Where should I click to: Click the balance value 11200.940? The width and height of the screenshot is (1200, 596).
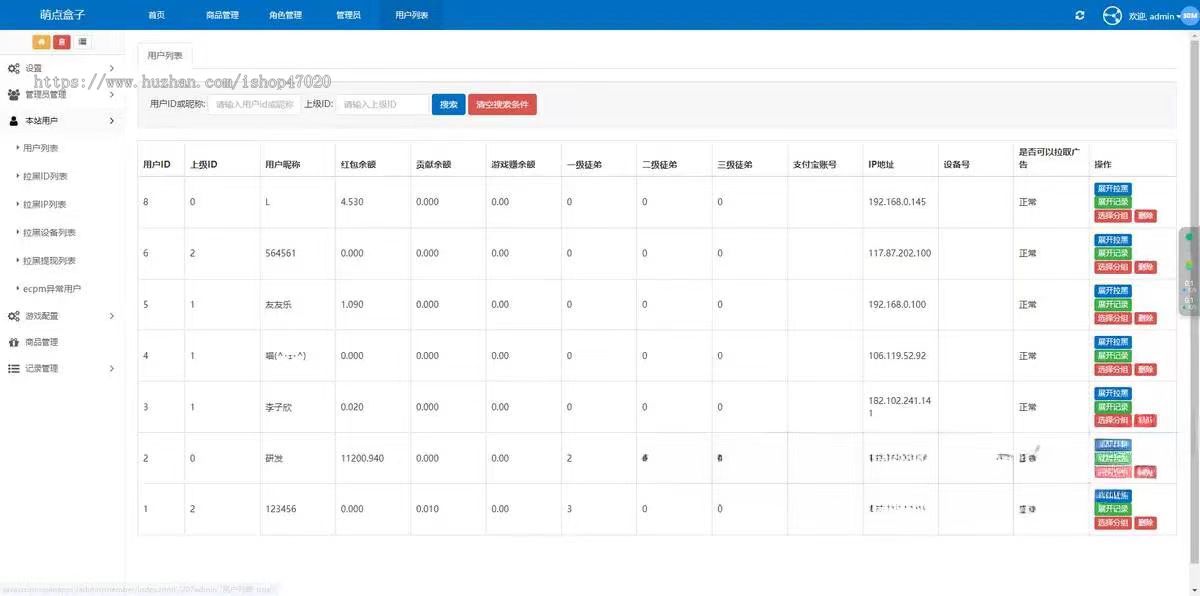coord(363,458)
